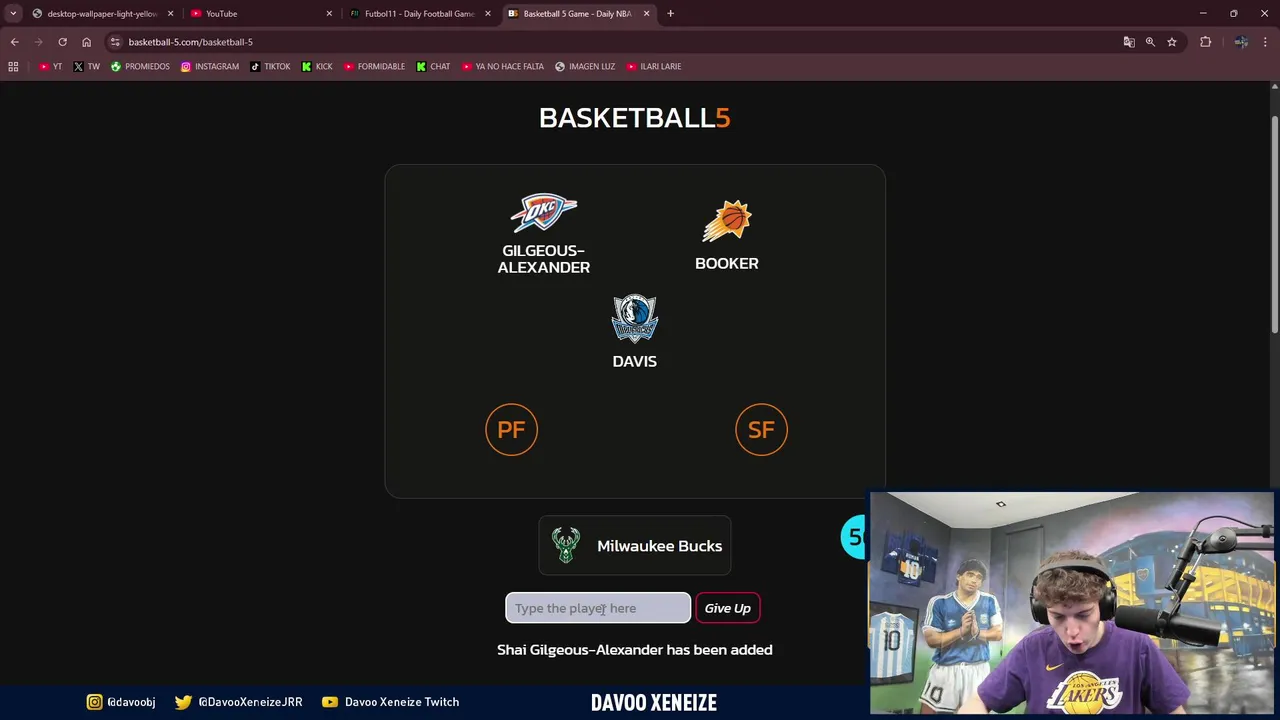Viewport: 1280px width, 720px height.
Task: Select the PF position slot
Action: [x=511, y=430]
